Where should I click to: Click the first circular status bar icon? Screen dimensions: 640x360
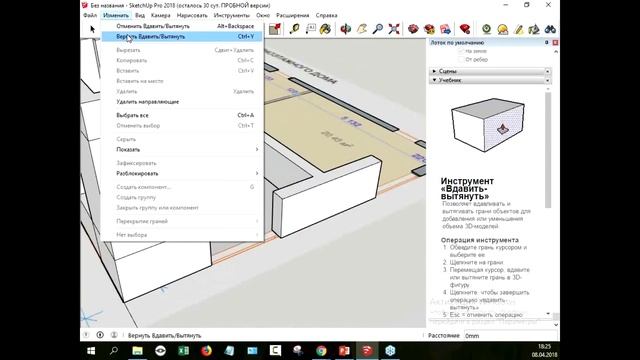click(x=86, y=335)
